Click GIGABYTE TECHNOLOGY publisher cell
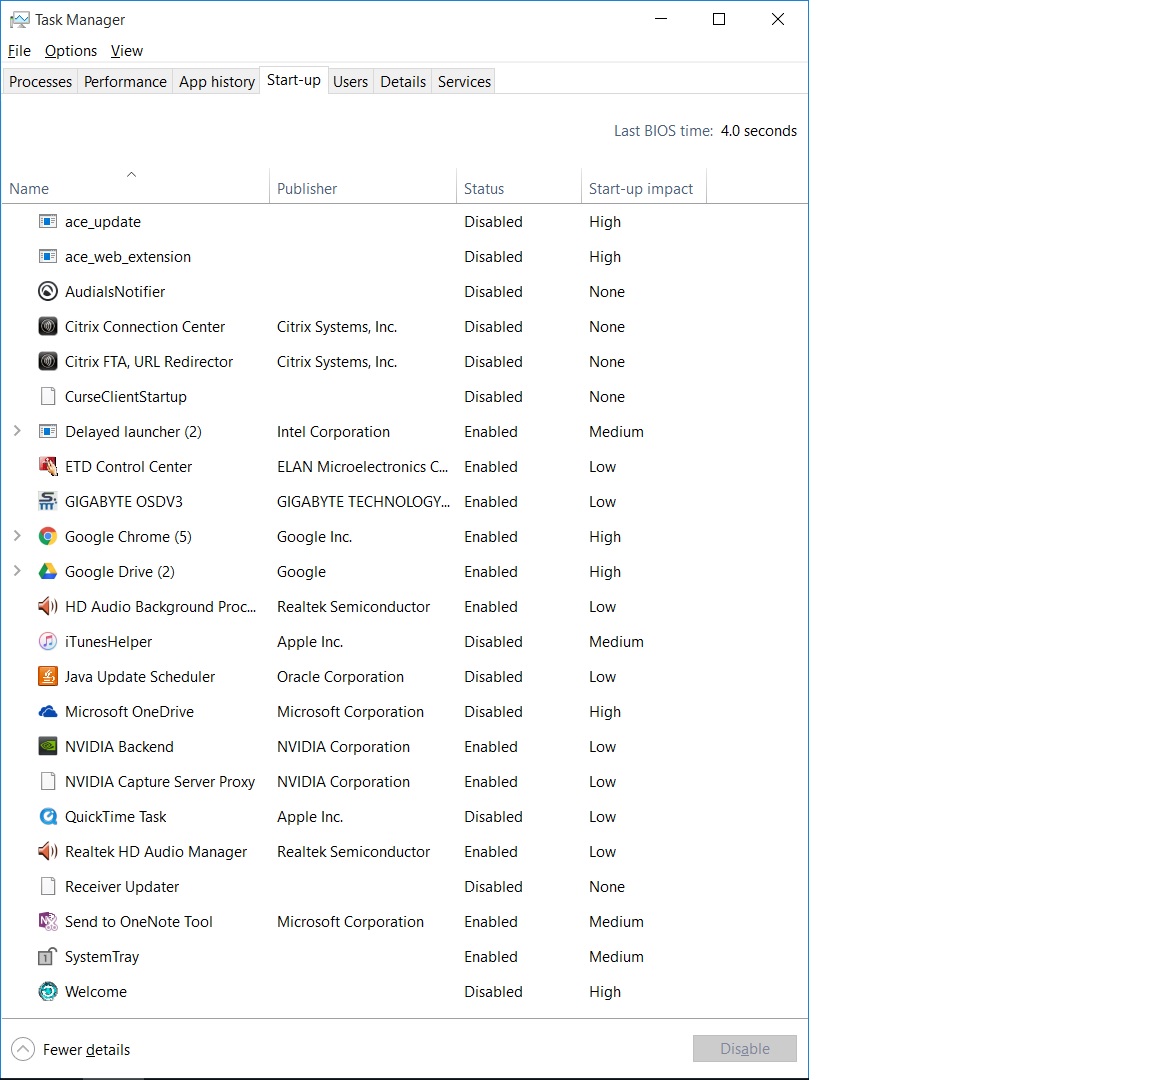1152x1080 pixels. (x=363, y=502)
